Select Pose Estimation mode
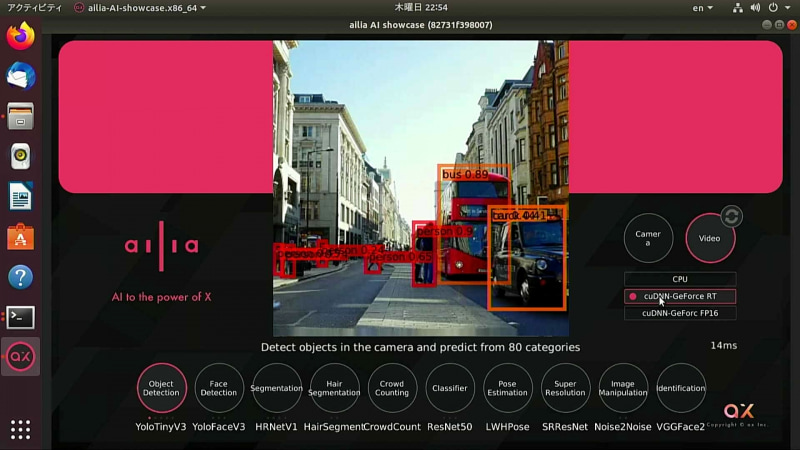This screenshot has height=450, width=800. [x=507, y=388]
